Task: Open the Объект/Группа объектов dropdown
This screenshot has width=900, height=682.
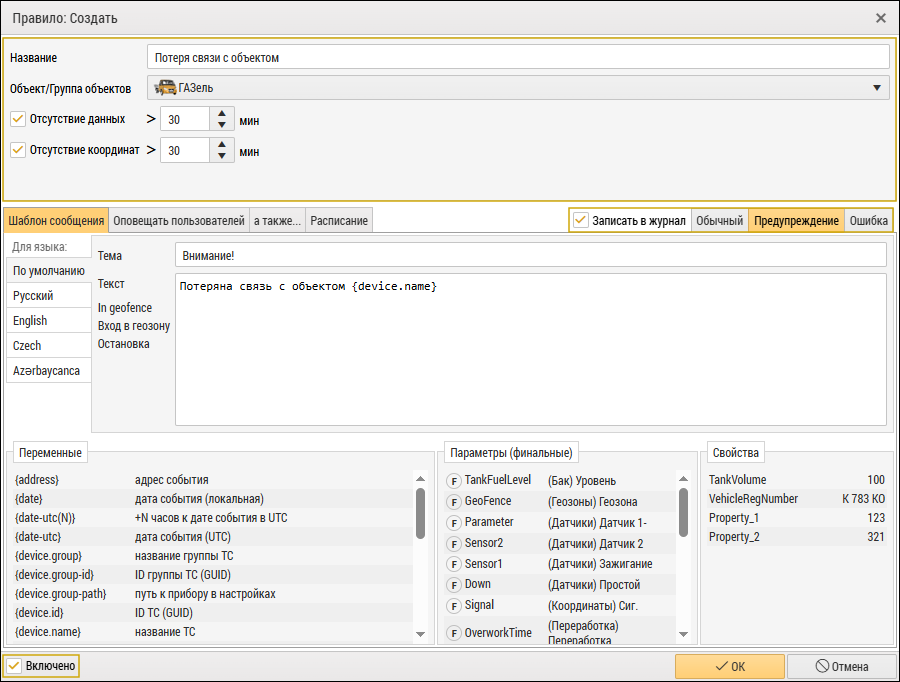Action: click(x=877, y=88)
